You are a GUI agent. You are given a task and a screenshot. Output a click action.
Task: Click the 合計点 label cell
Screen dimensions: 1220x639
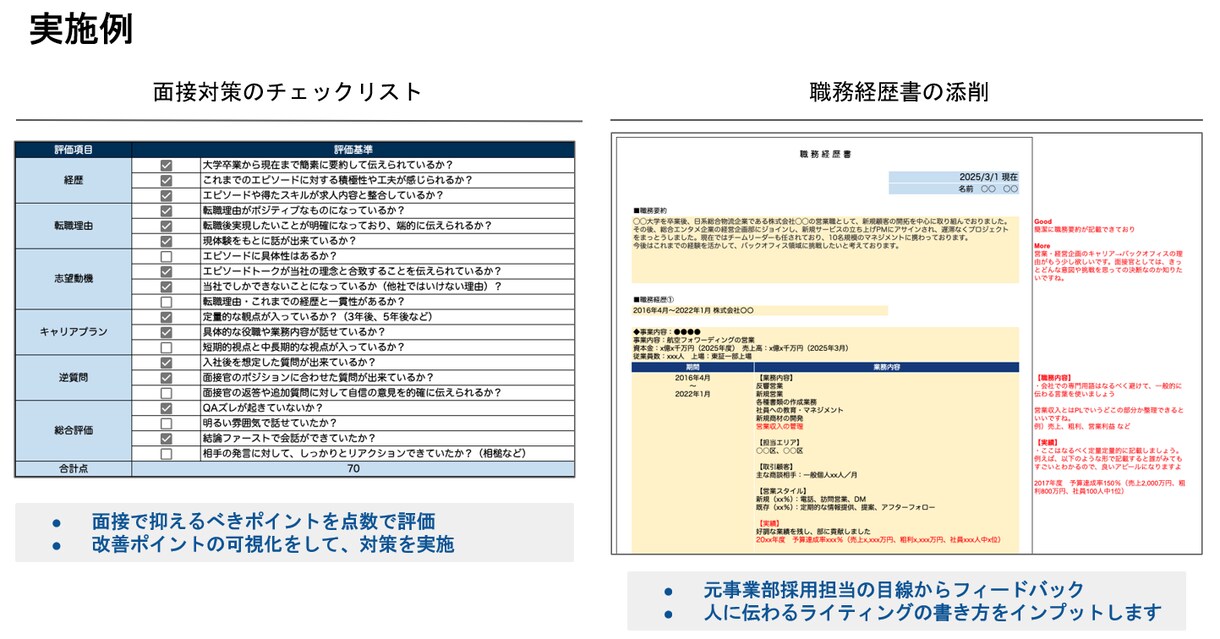pyautogui.click(x=73, y=468)
